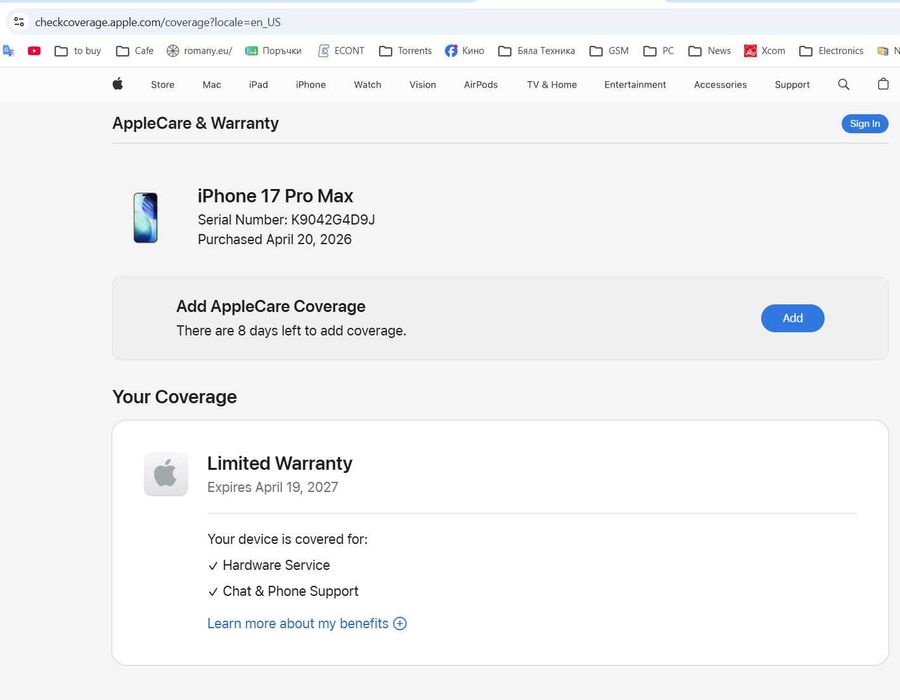Open the Mac menu
This screenshot has height=700, width=900.
pos(211,85)
